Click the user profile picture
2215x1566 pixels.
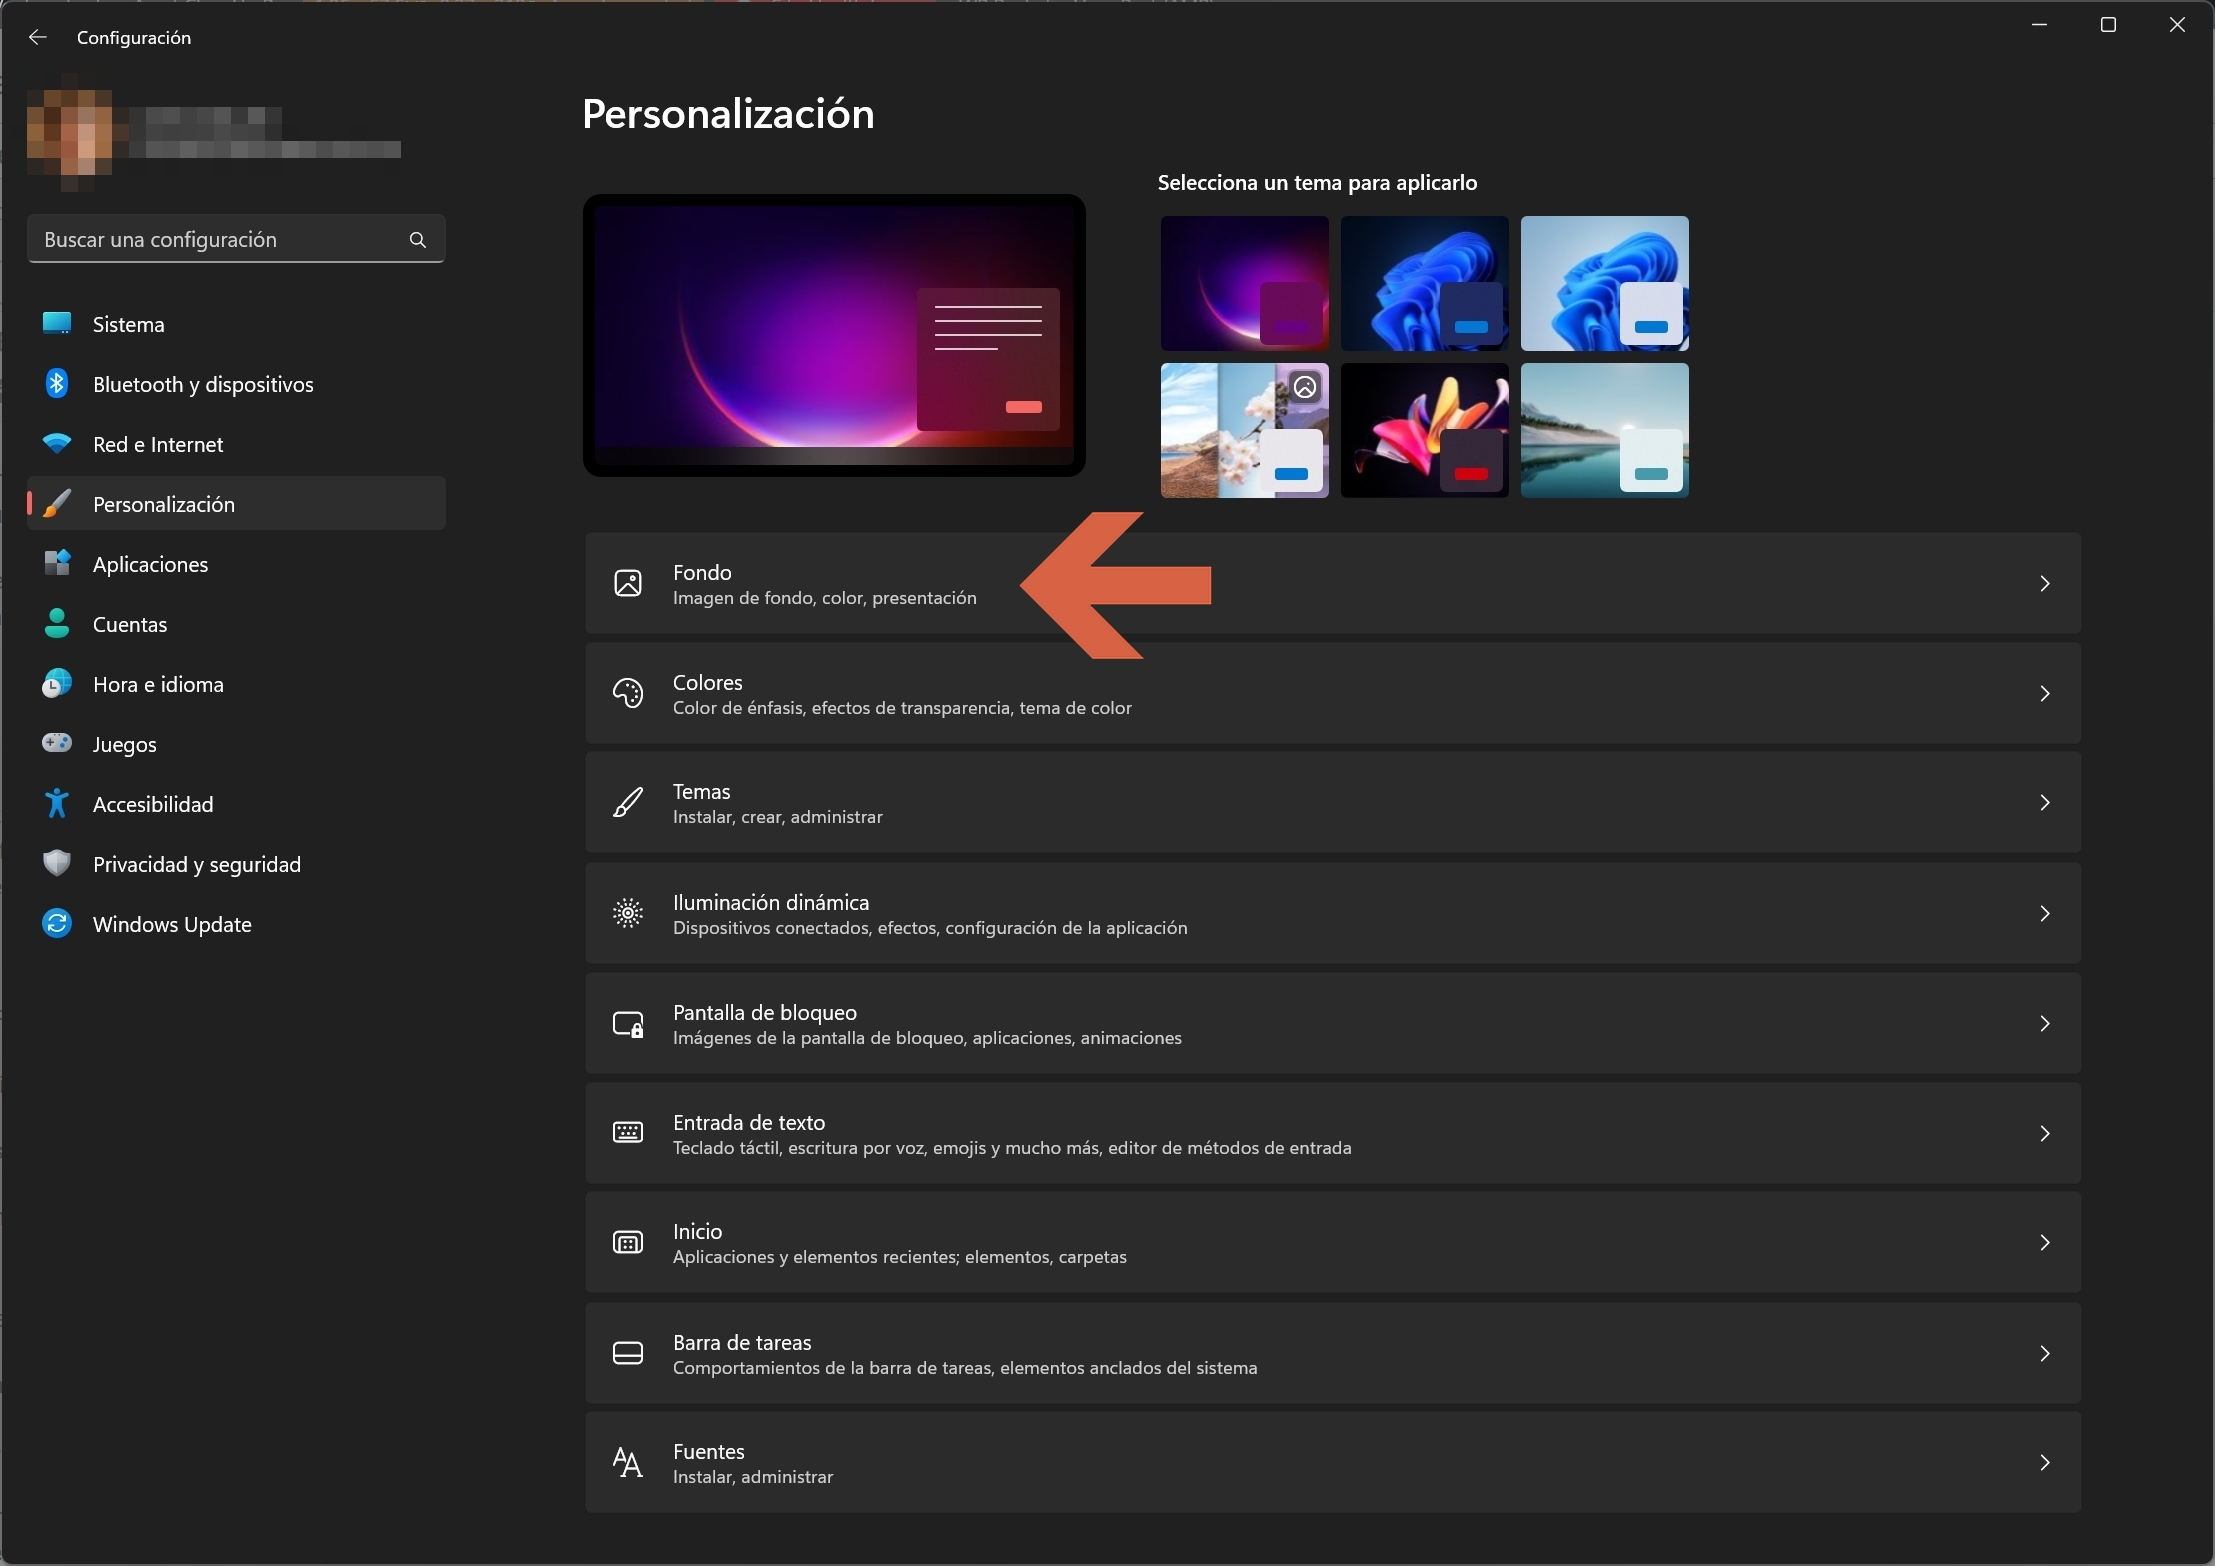coord(70,132)
